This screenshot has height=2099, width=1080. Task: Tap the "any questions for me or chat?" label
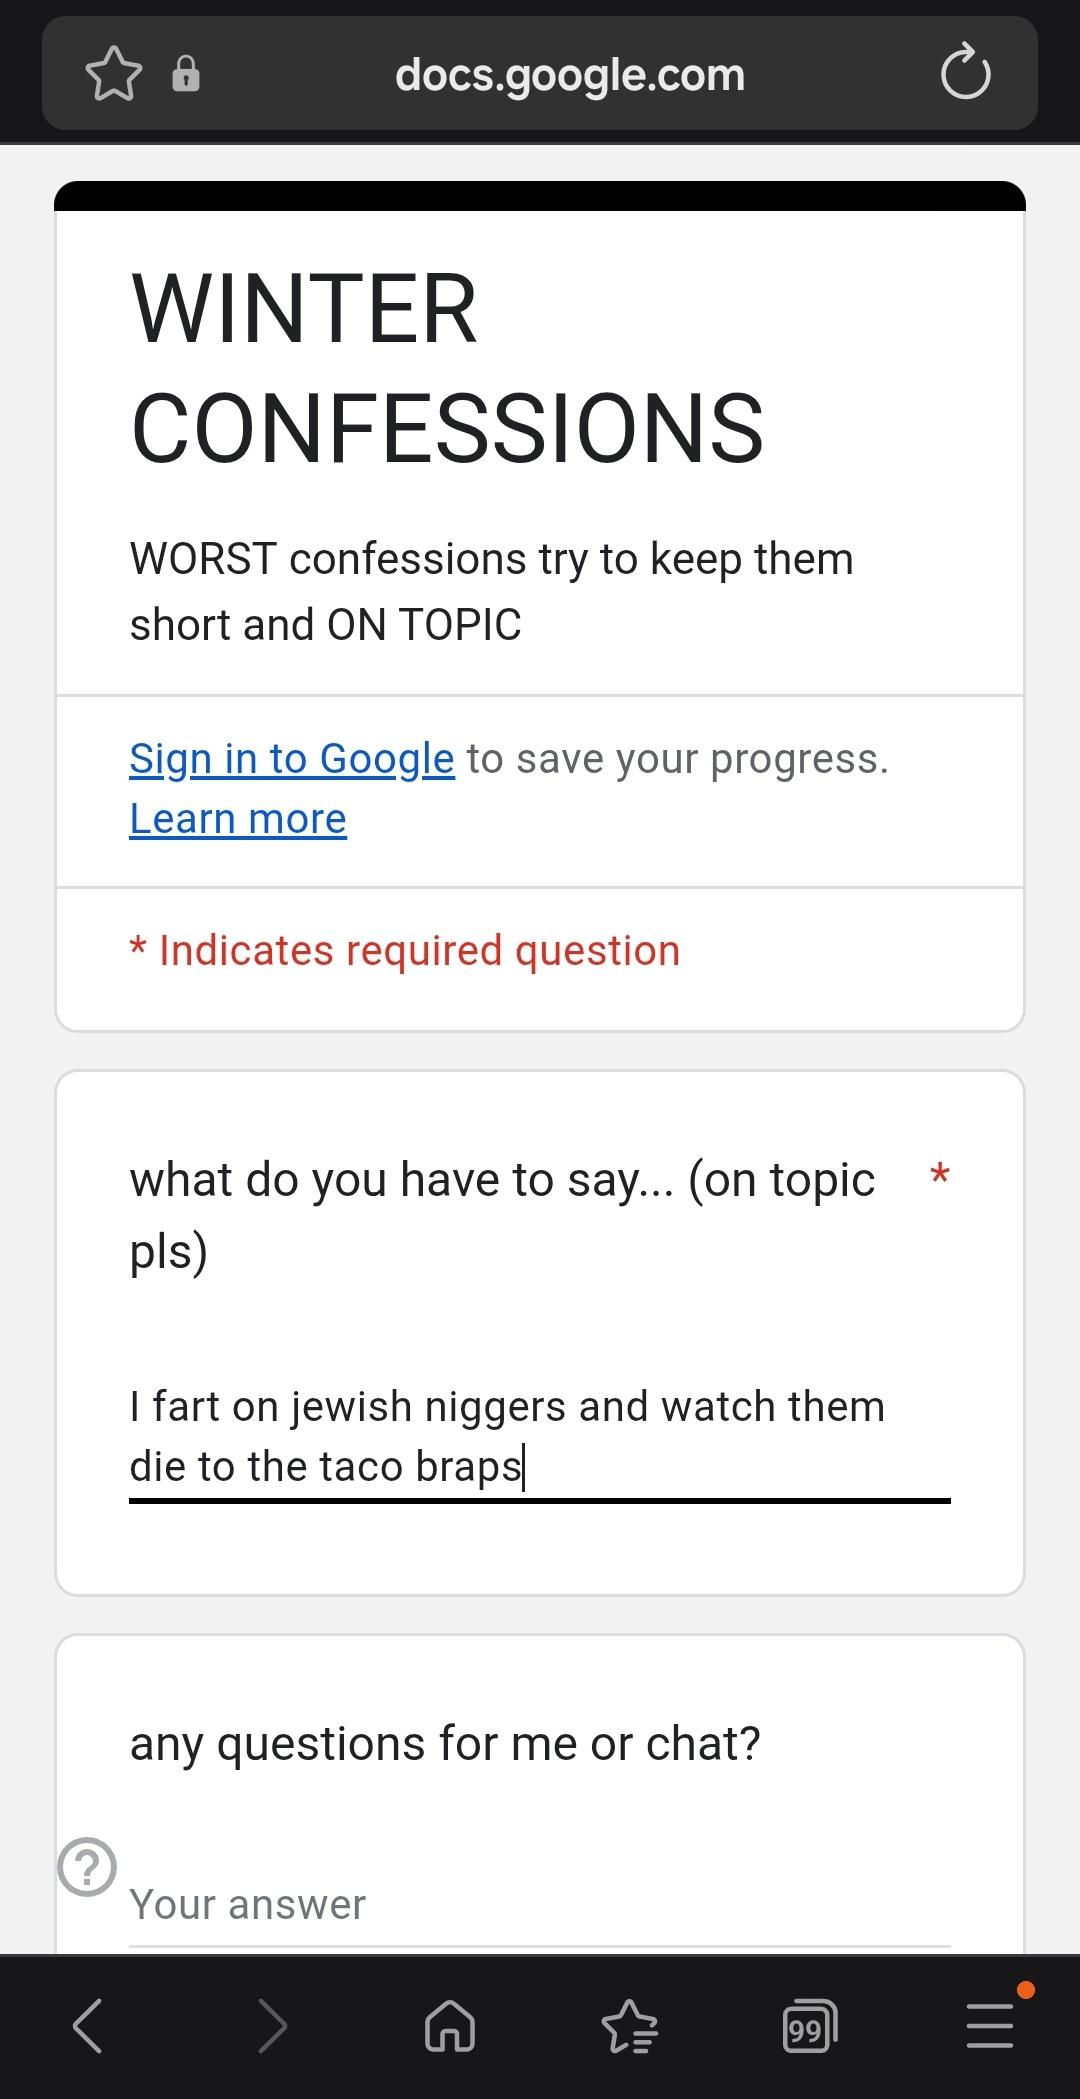[x=445, y=1744]
